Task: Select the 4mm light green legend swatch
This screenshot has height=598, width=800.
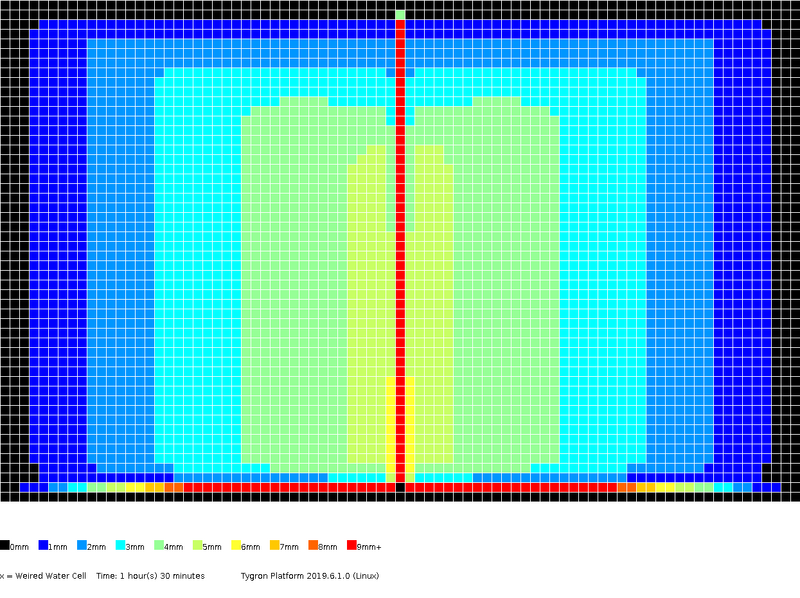Action: tap(157, 546)
